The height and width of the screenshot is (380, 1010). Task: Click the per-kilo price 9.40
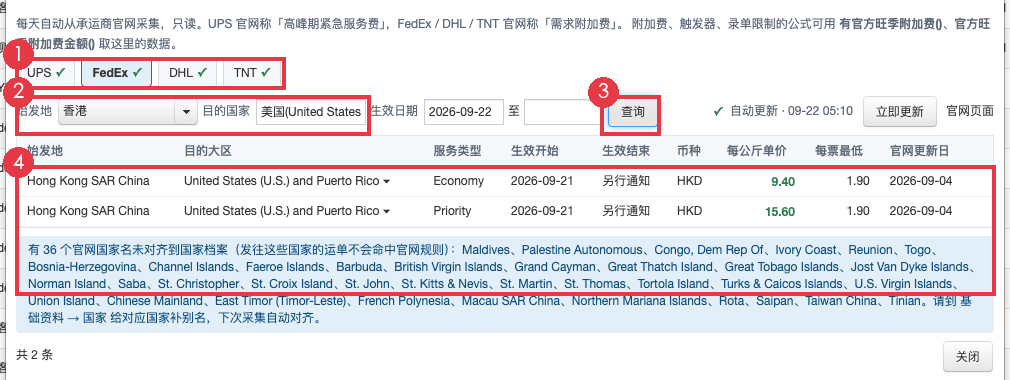coord(783,182)
